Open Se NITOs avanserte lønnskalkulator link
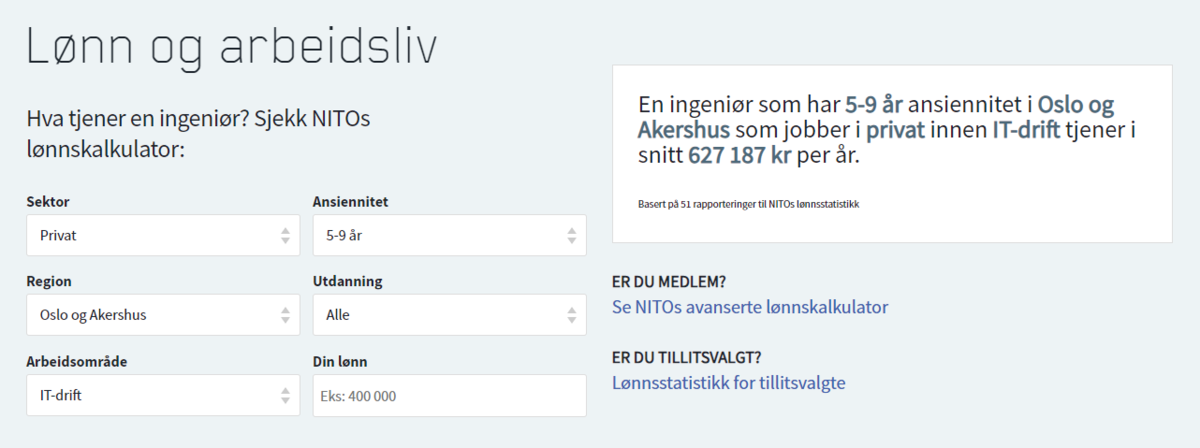Screen dimensions: 1200x448 click(750, 307)
